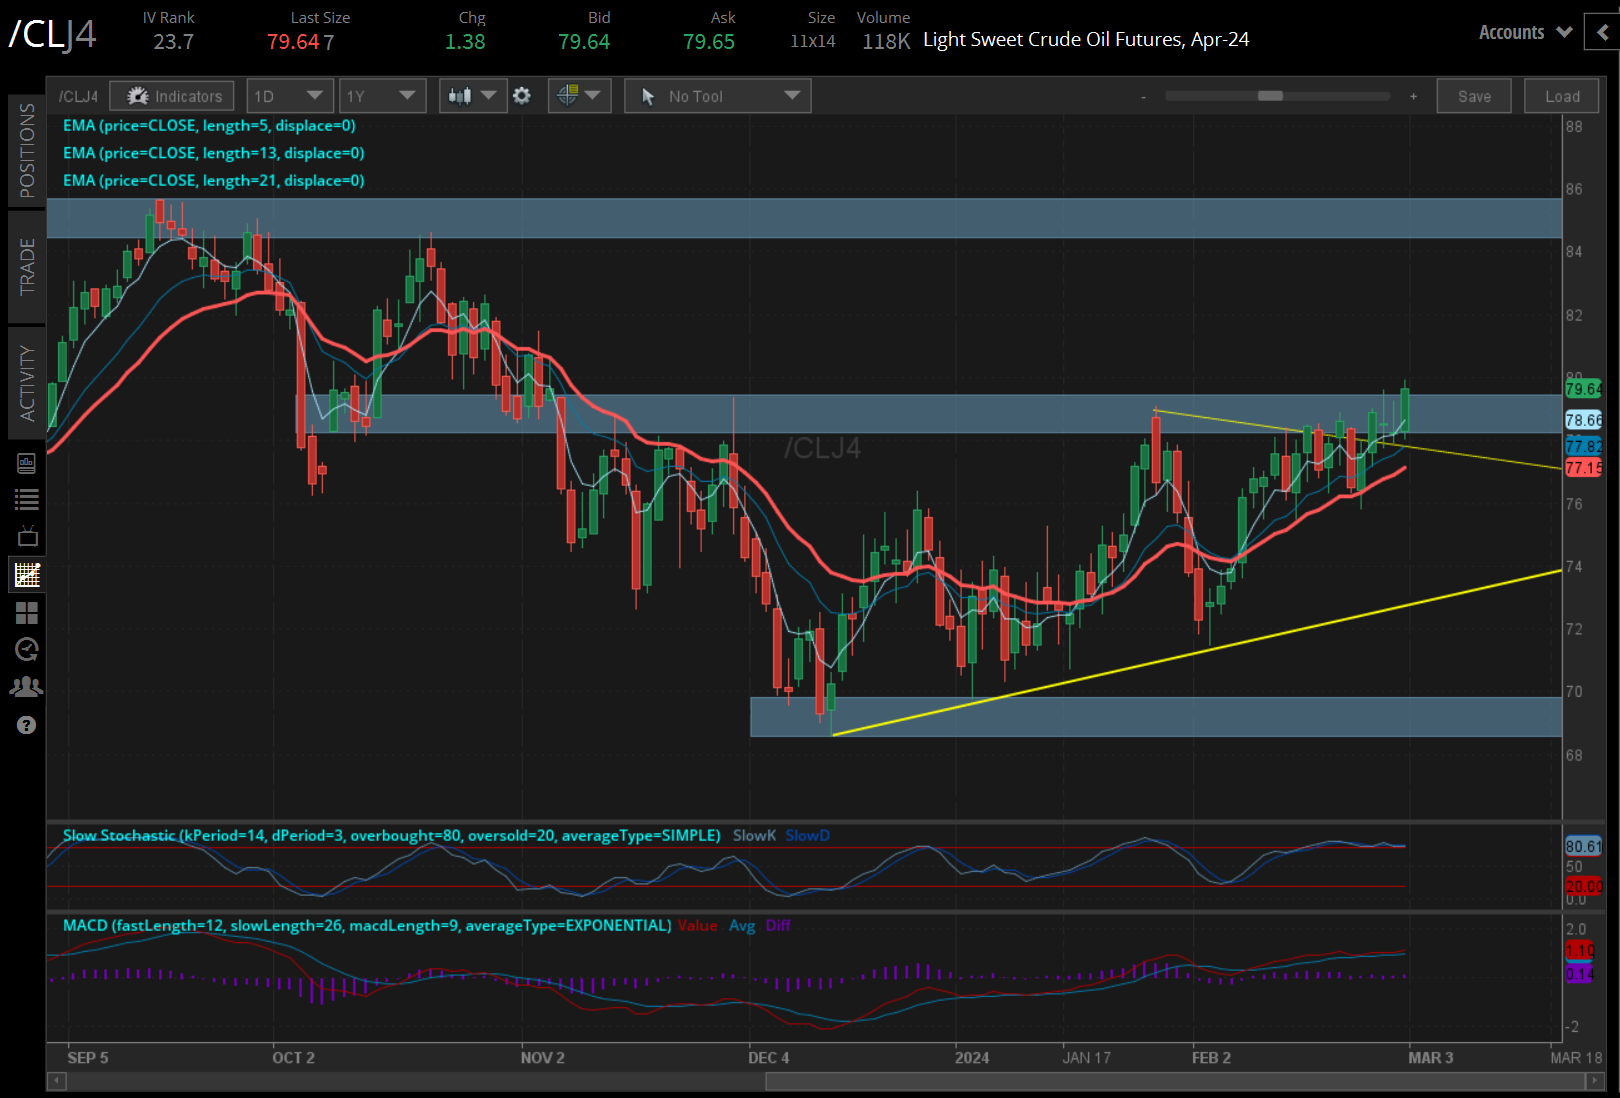Switch to the POSITIONS side tab

(x=27, y=150)
